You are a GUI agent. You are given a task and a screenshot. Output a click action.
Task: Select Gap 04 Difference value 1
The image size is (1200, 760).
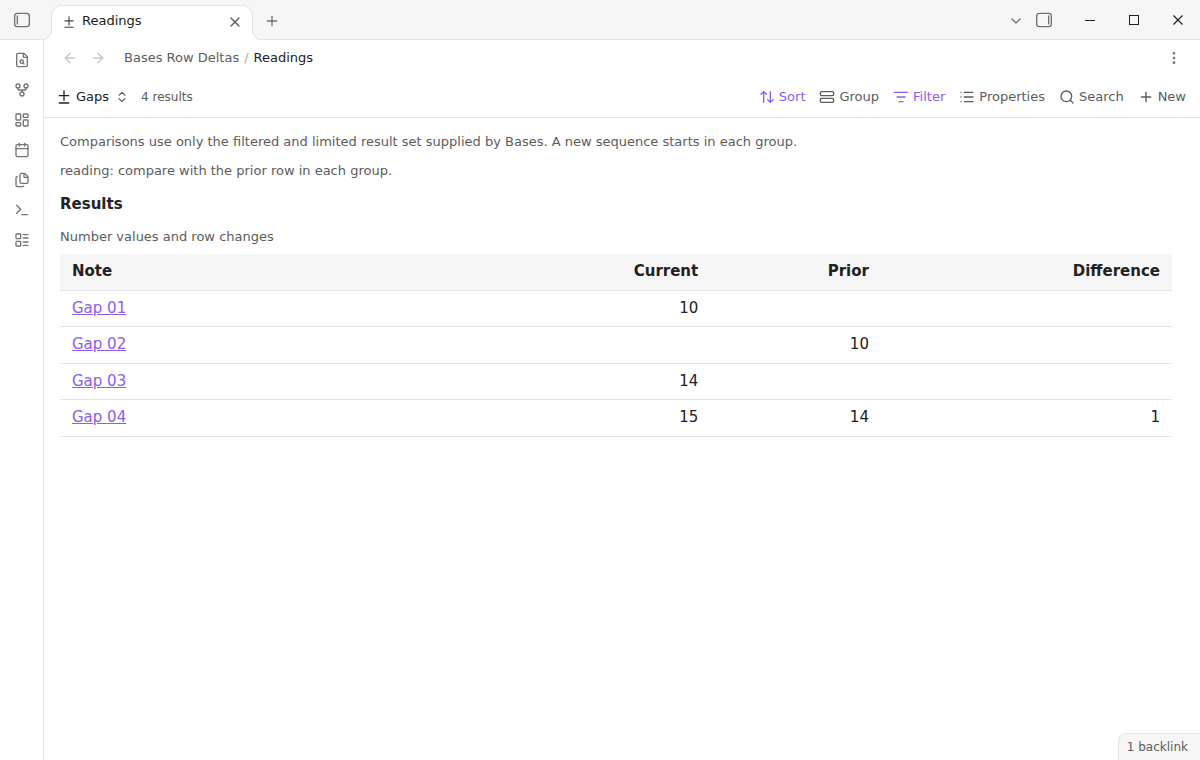click(x=1155, y=417)
